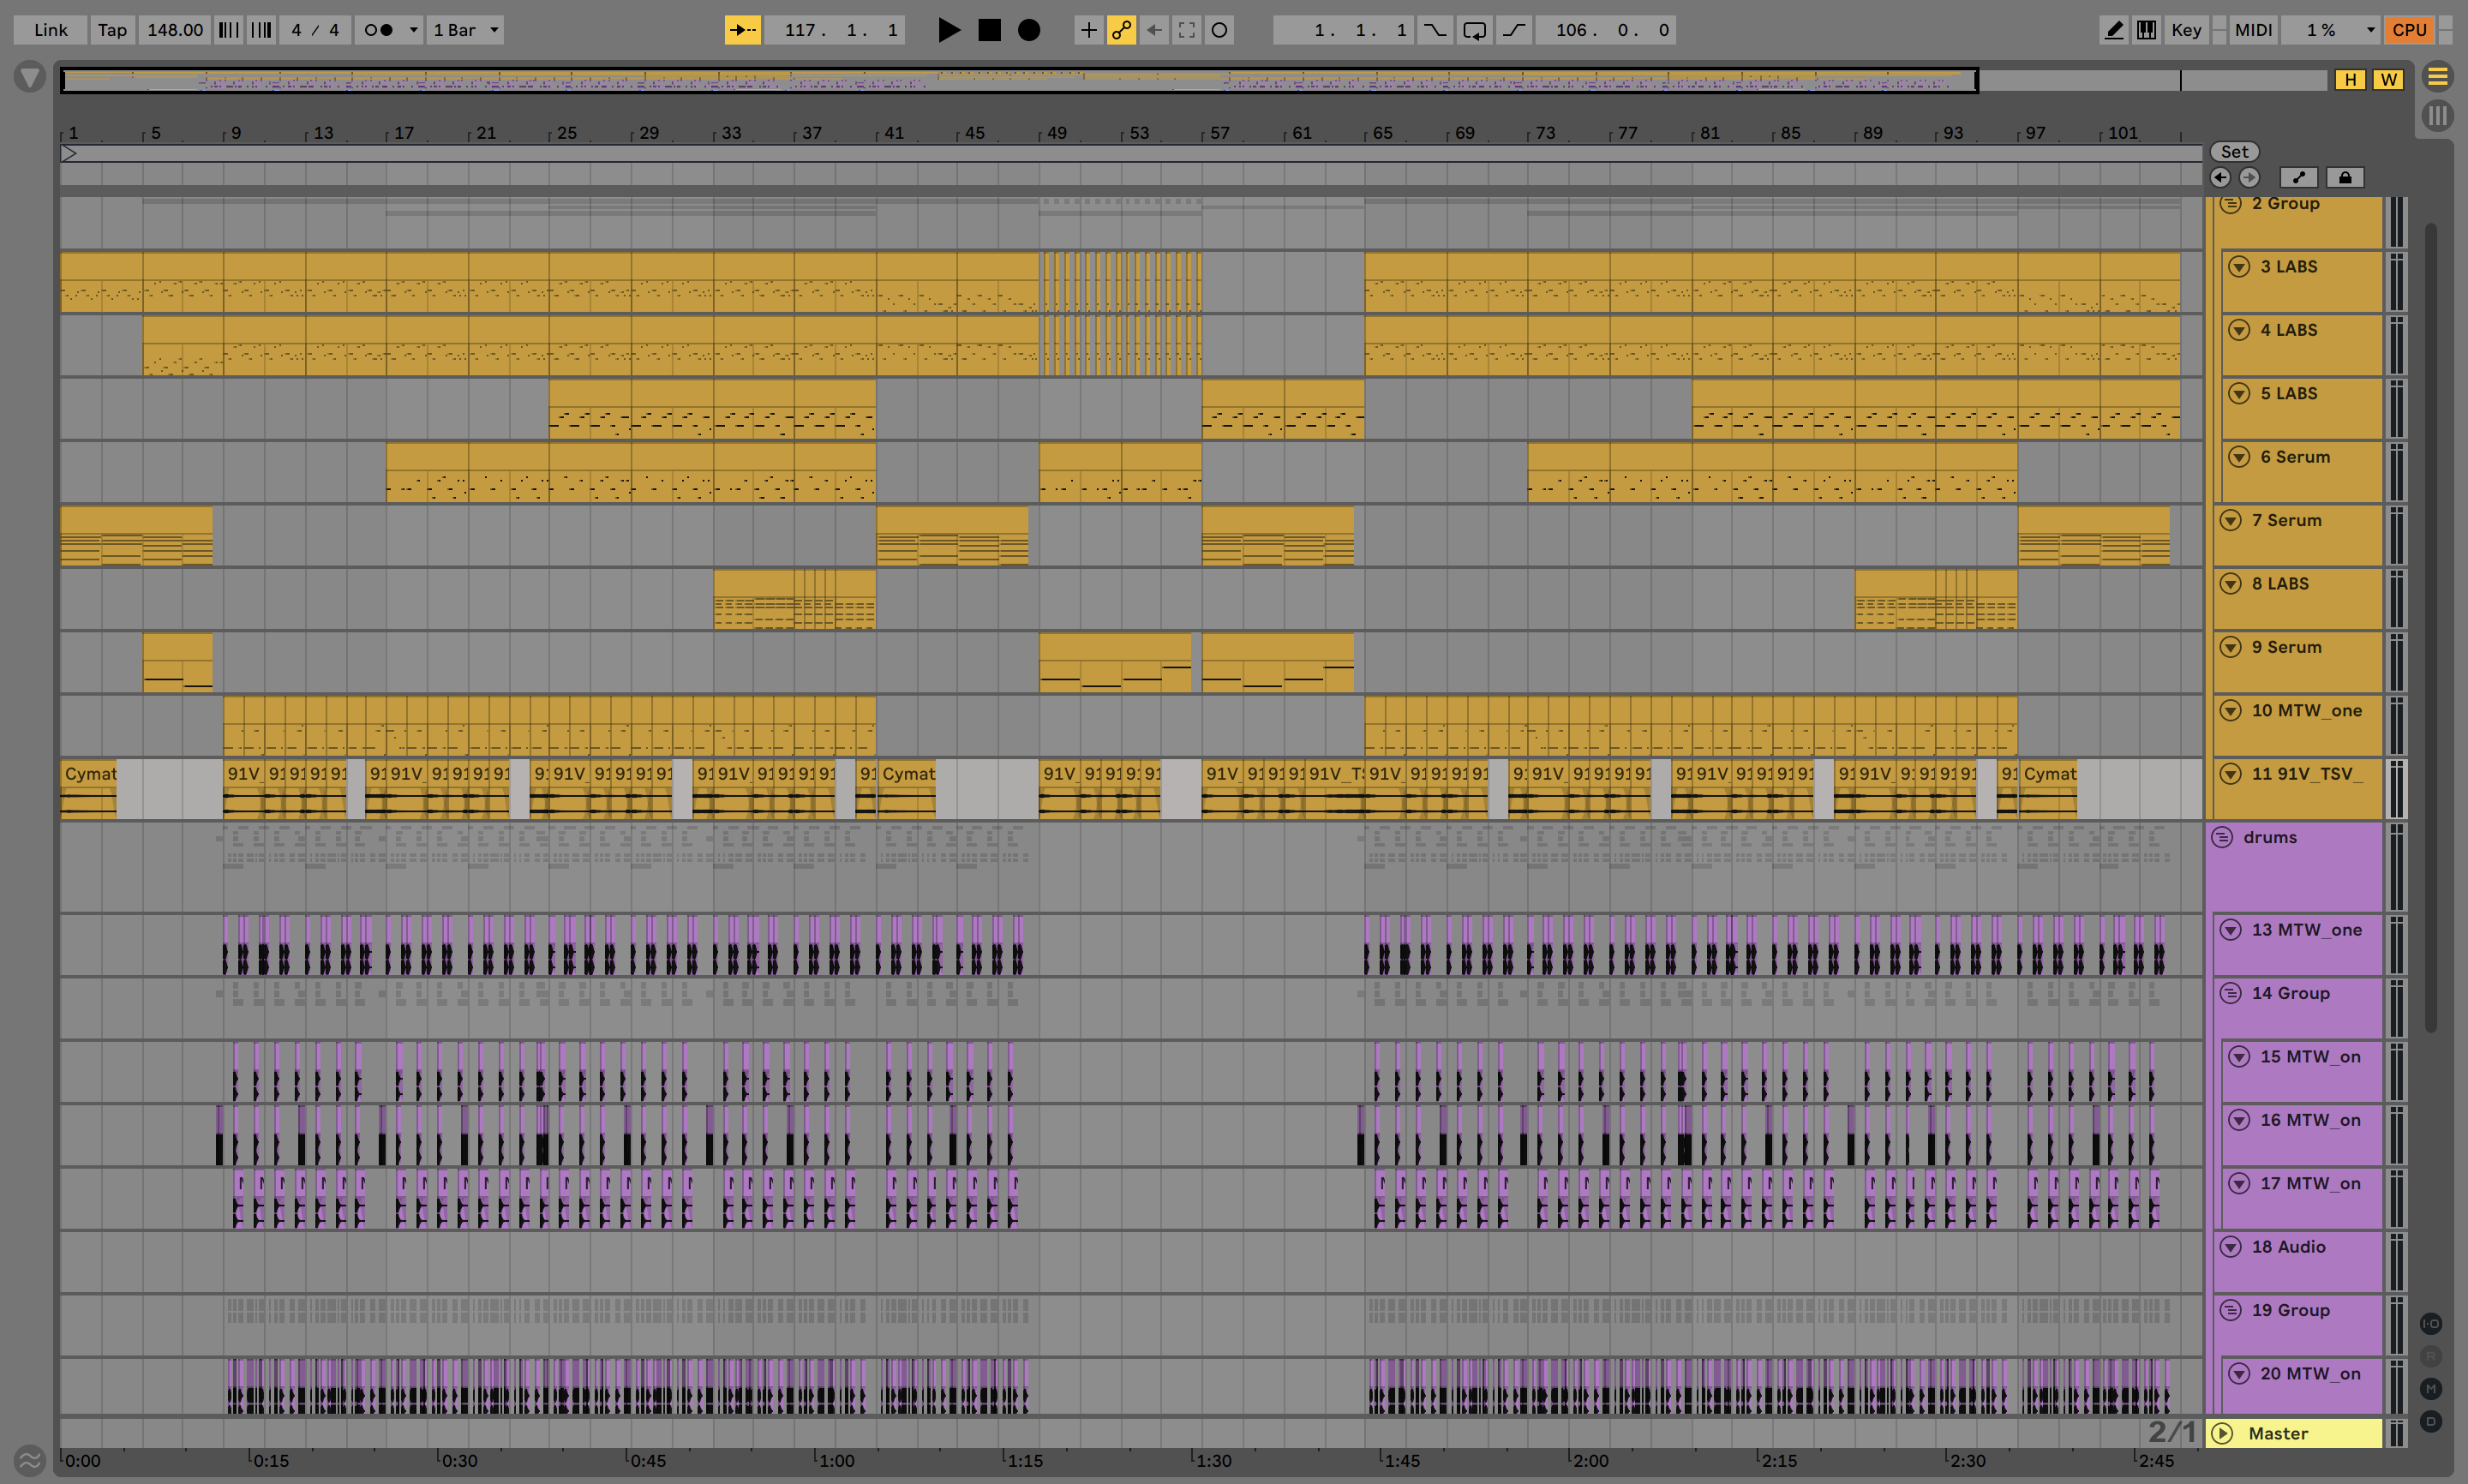
Task: Enable computer MIDI keyboard icon
Action: [2146, 30]
